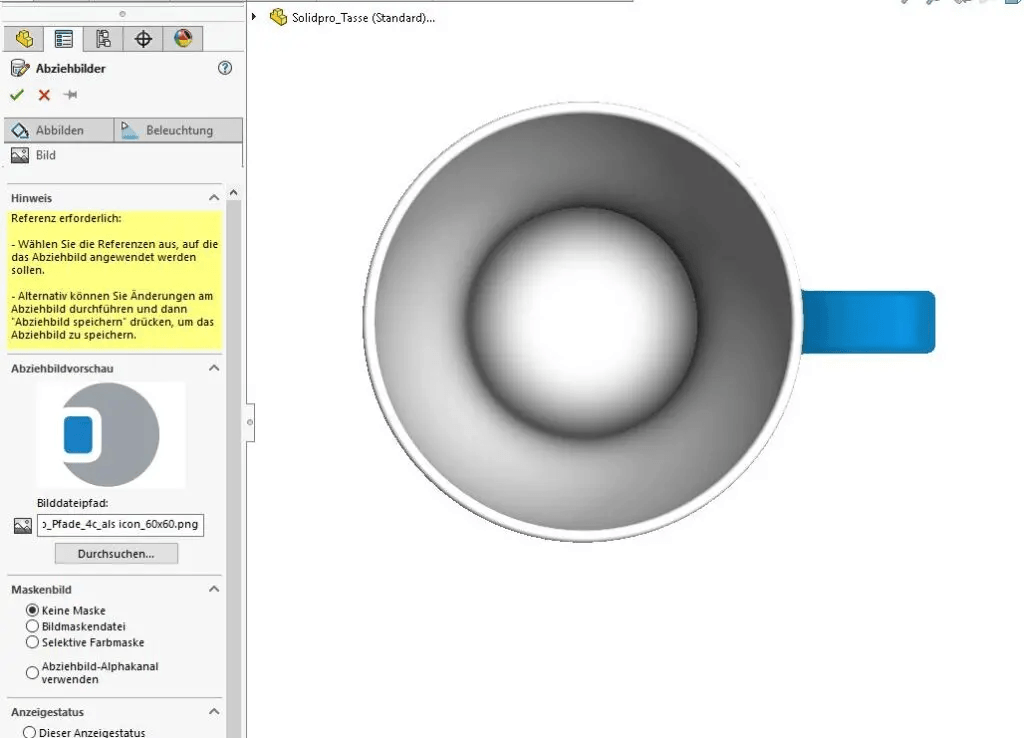Pin the Abziehbilder panel open
The height and width of the screenshot is (738, 1024).
(70, 95)
